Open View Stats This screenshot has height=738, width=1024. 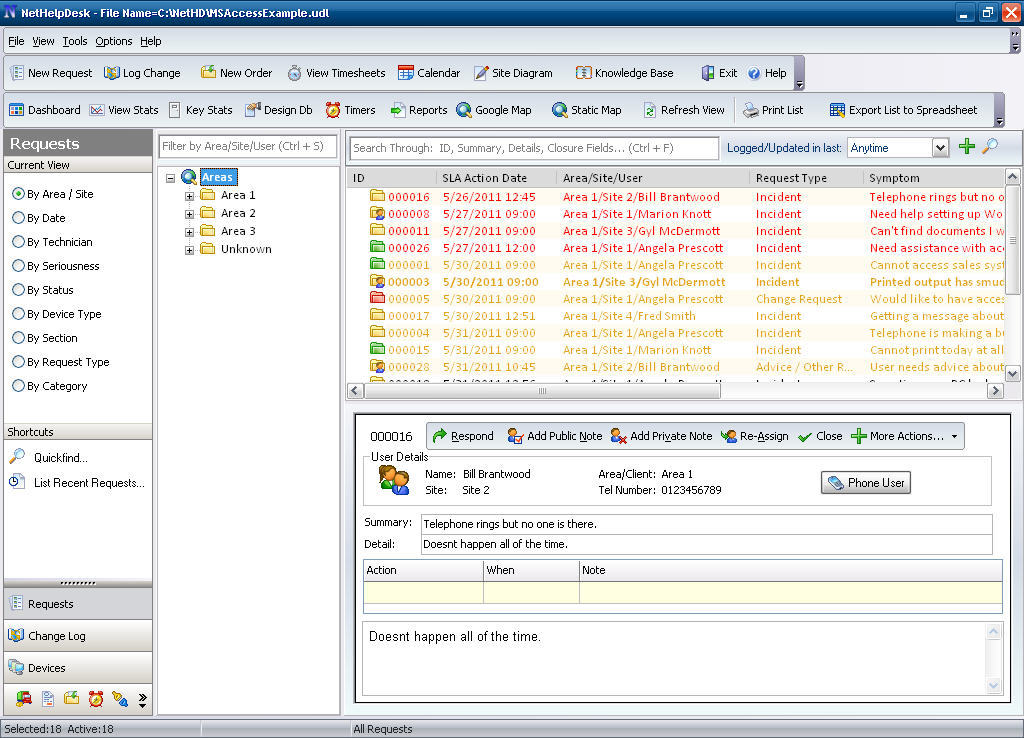coord(124,110)
